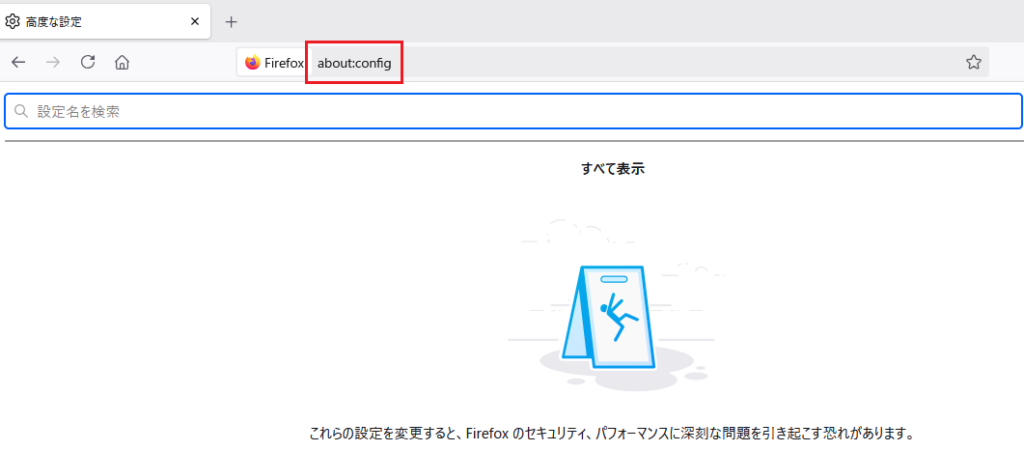Viewport: 1024px width, 451px height.
Task: Click the falling figure on the warning sign
Action: pyautogui.click(x=617, y=317)
